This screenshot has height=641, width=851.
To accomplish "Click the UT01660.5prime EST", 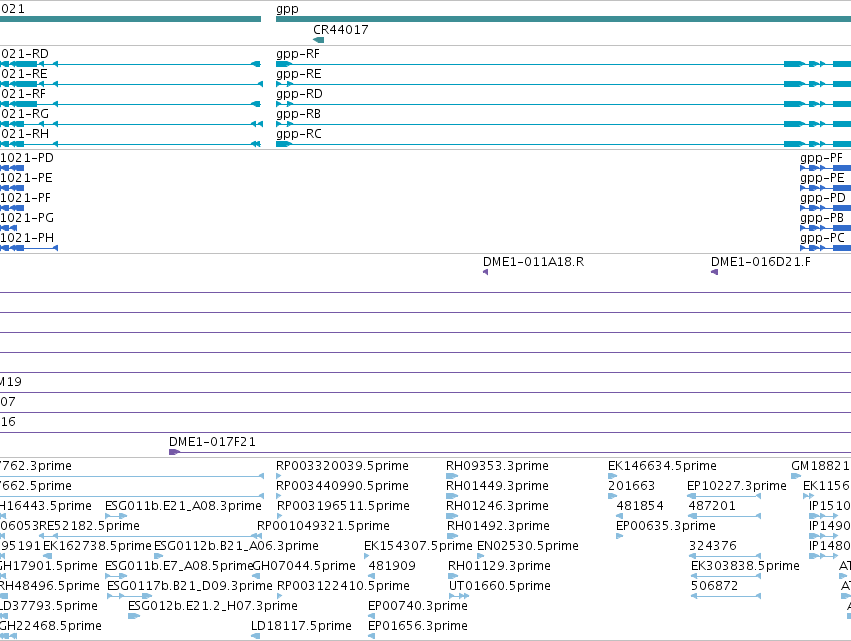I will coord(499,586).
